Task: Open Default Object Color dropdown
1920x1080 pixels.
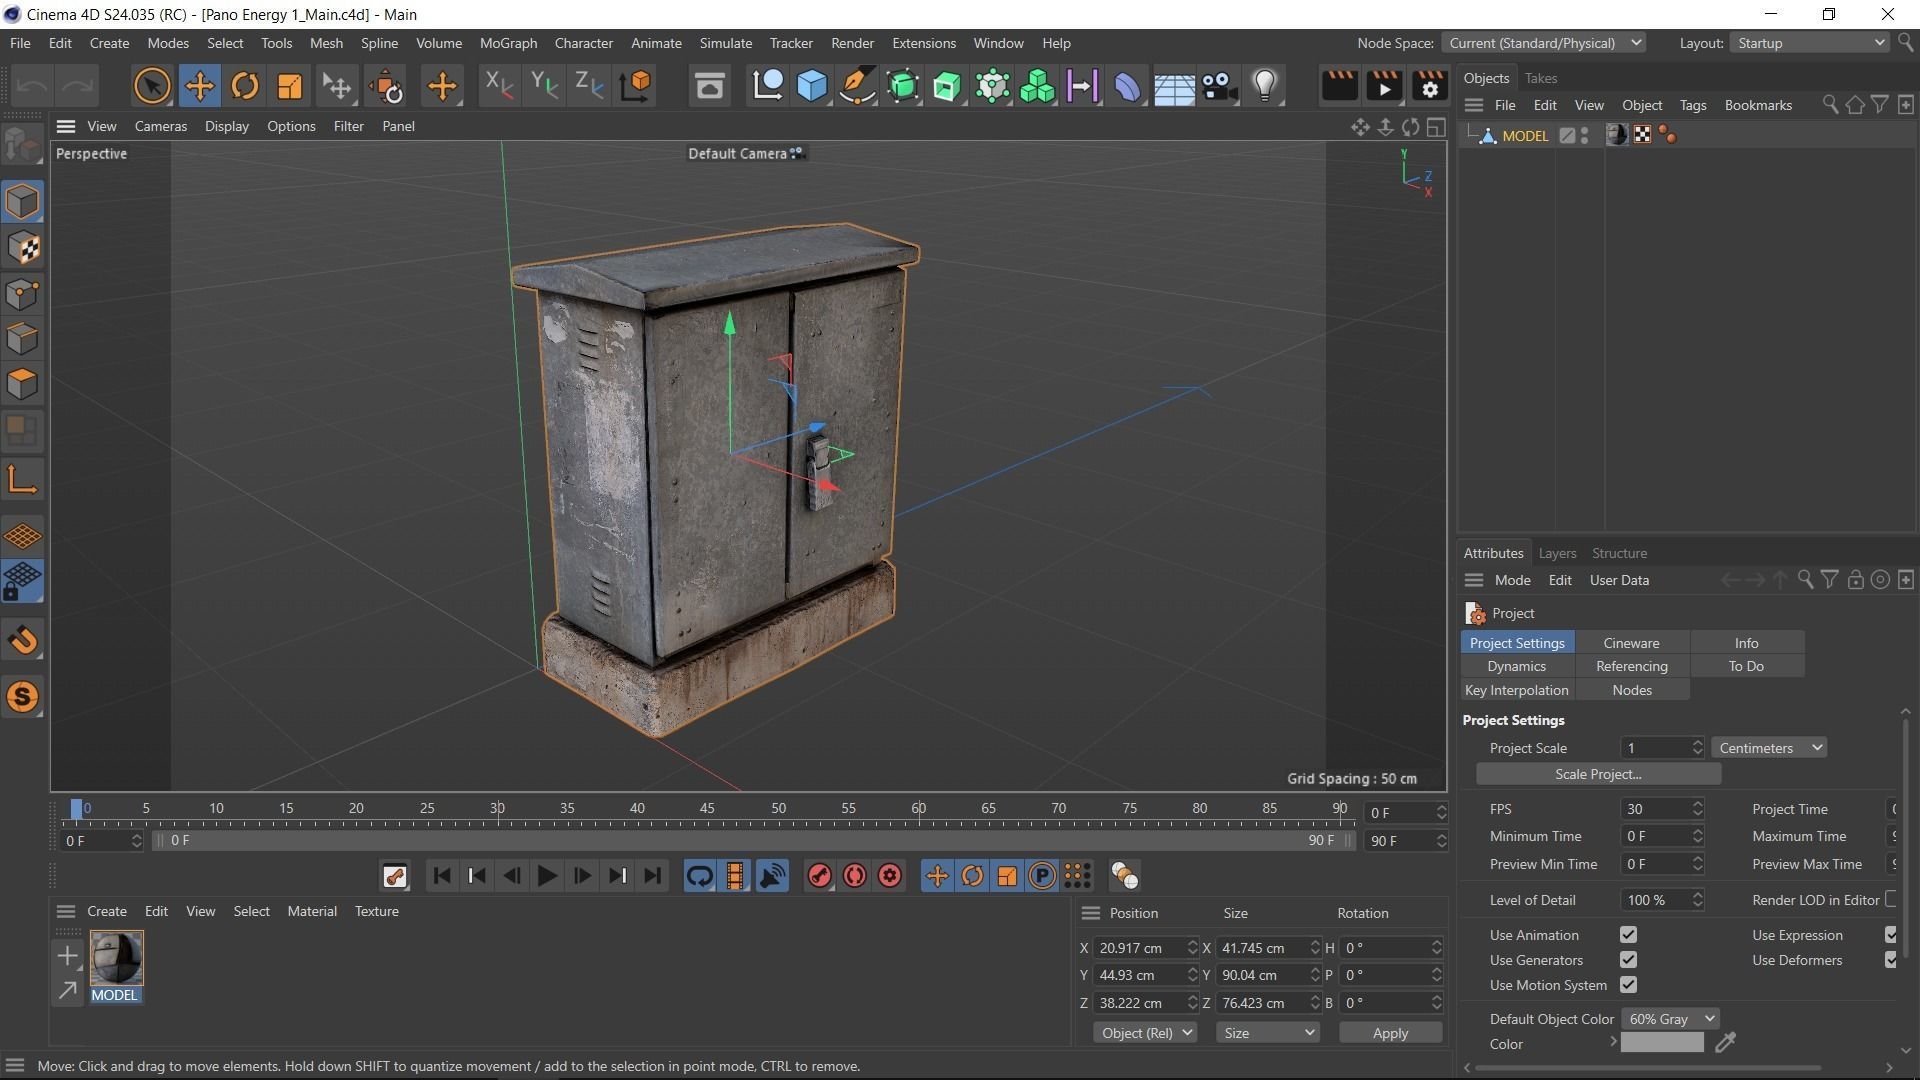Action: pos(1669,1019)
